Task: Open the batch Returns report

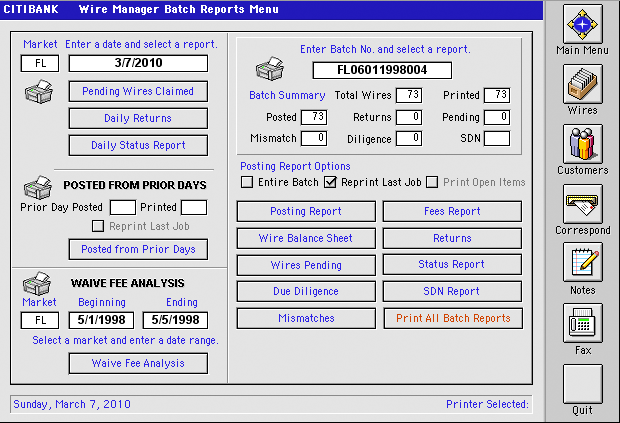Action: tap(452, 238)
